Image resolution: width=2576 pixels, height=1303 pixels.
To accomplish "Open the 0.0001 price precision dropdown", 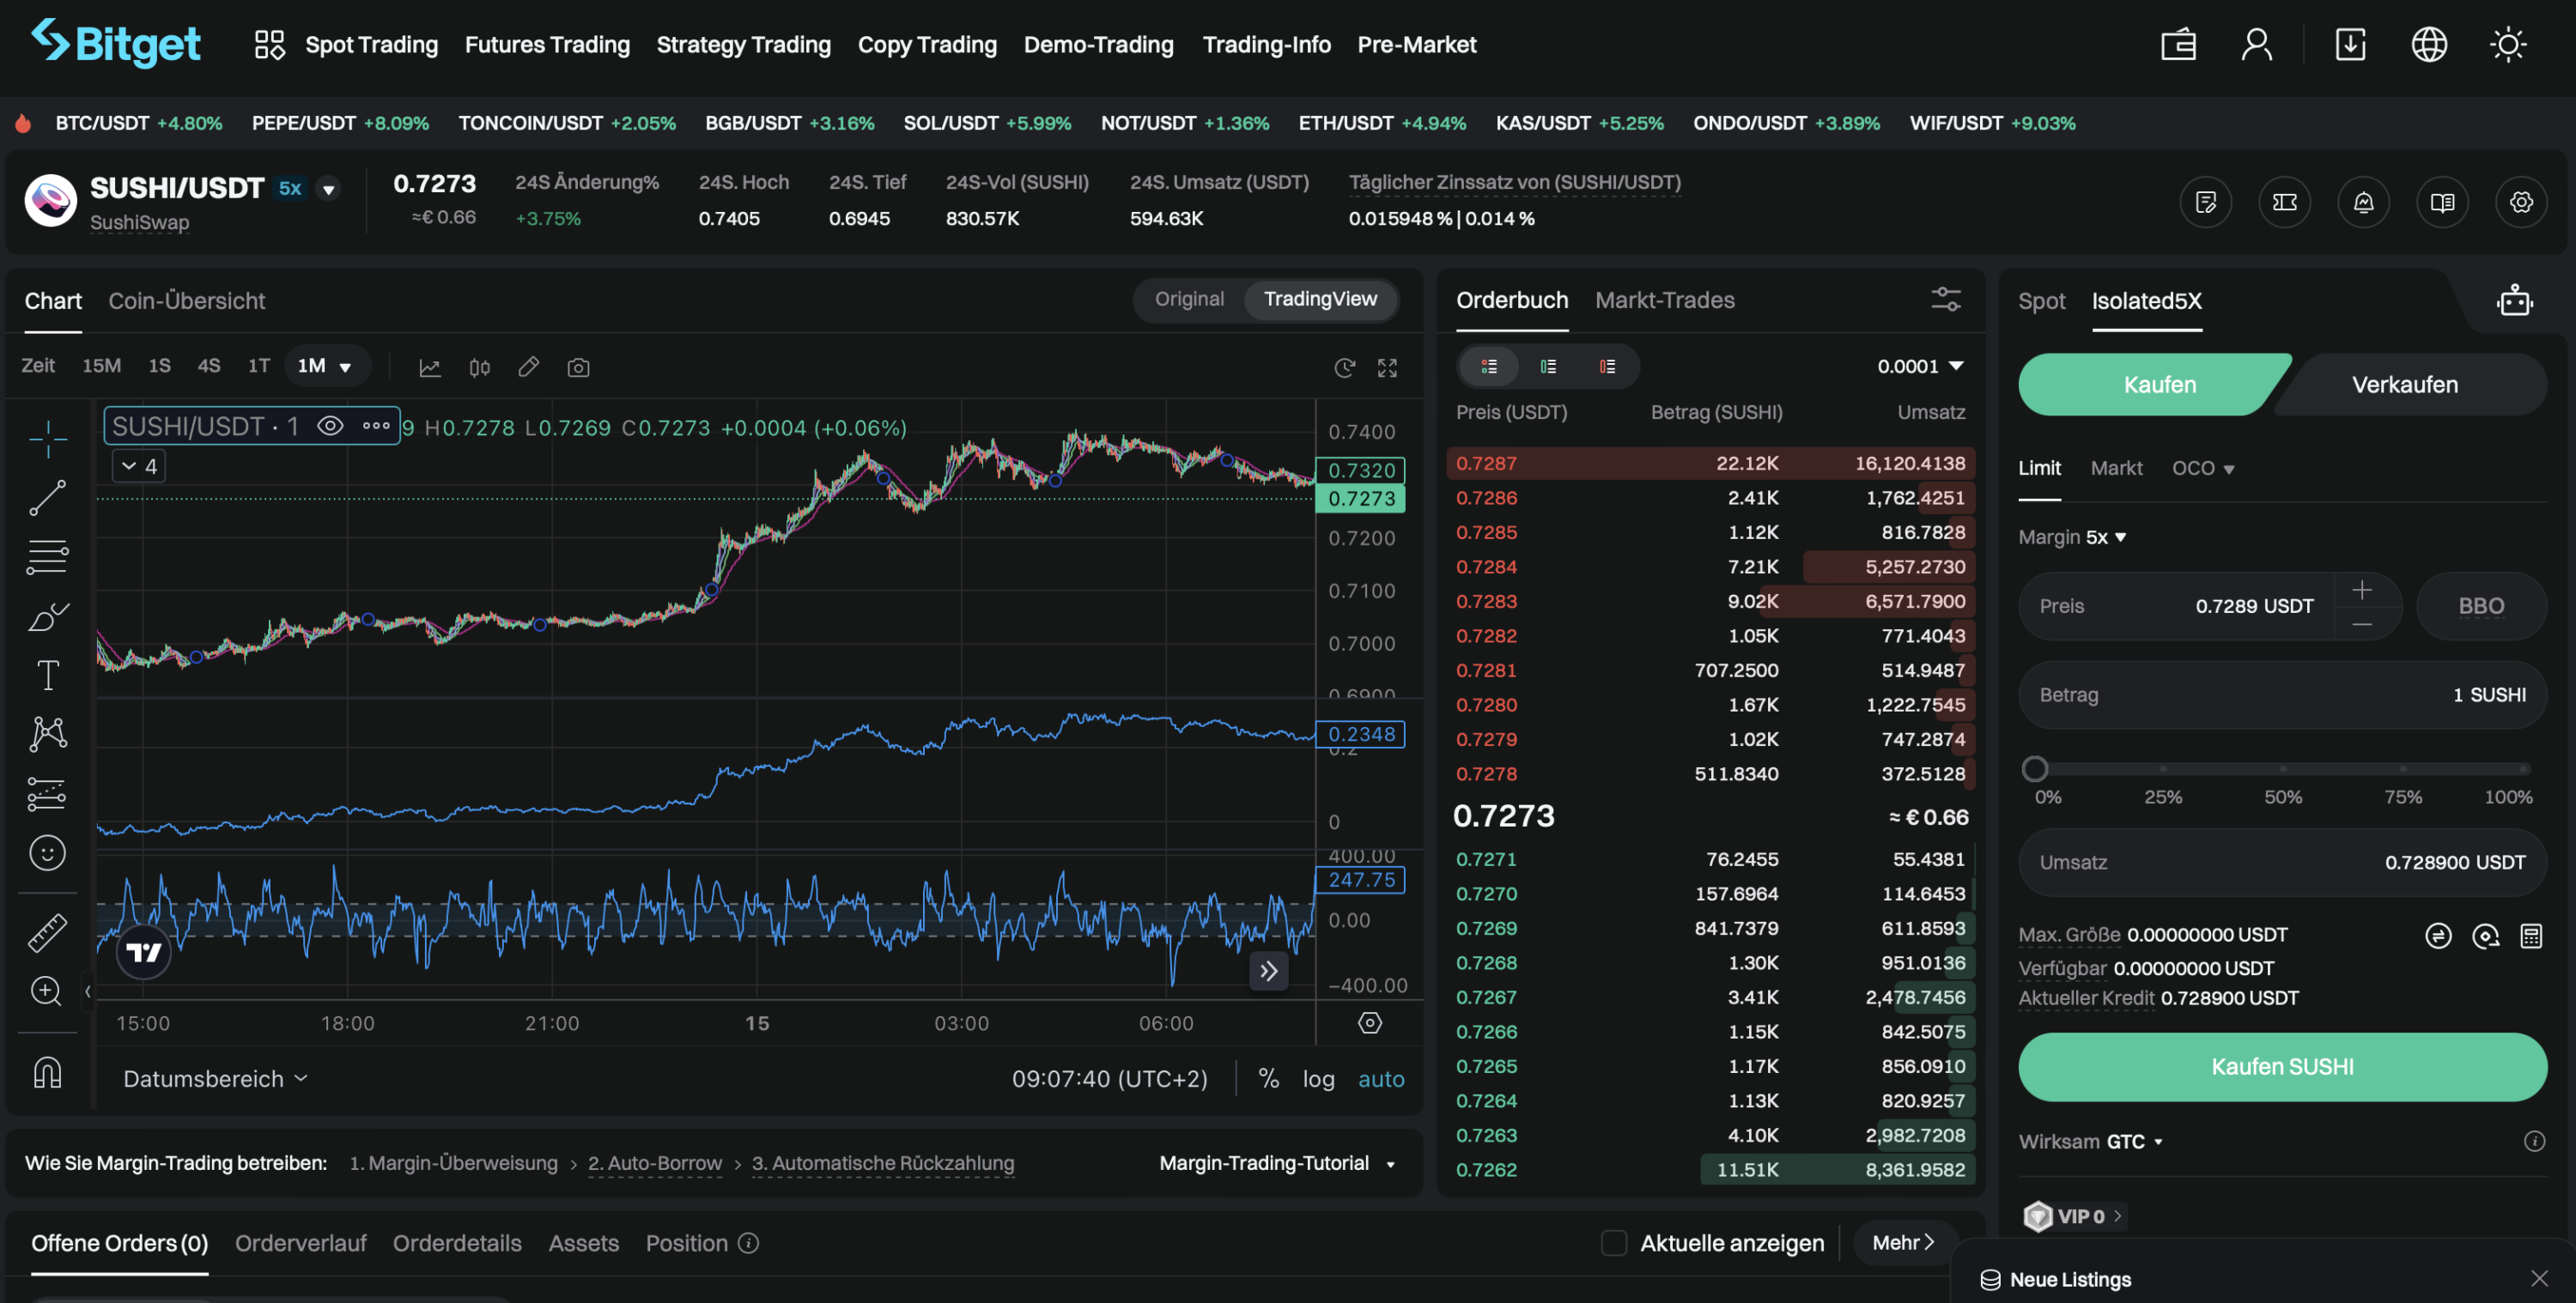I will tap(1920, 366).
